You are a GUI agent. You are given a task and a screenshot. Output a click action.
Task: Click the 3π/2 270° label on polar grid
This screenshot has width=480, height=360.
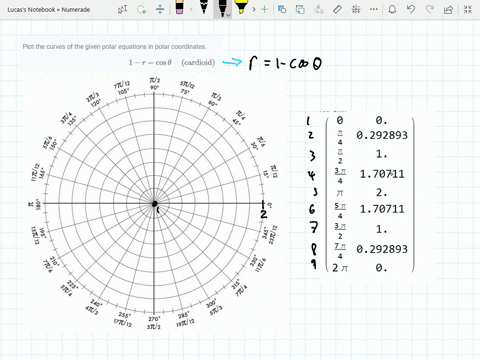(x=154, y=323)
